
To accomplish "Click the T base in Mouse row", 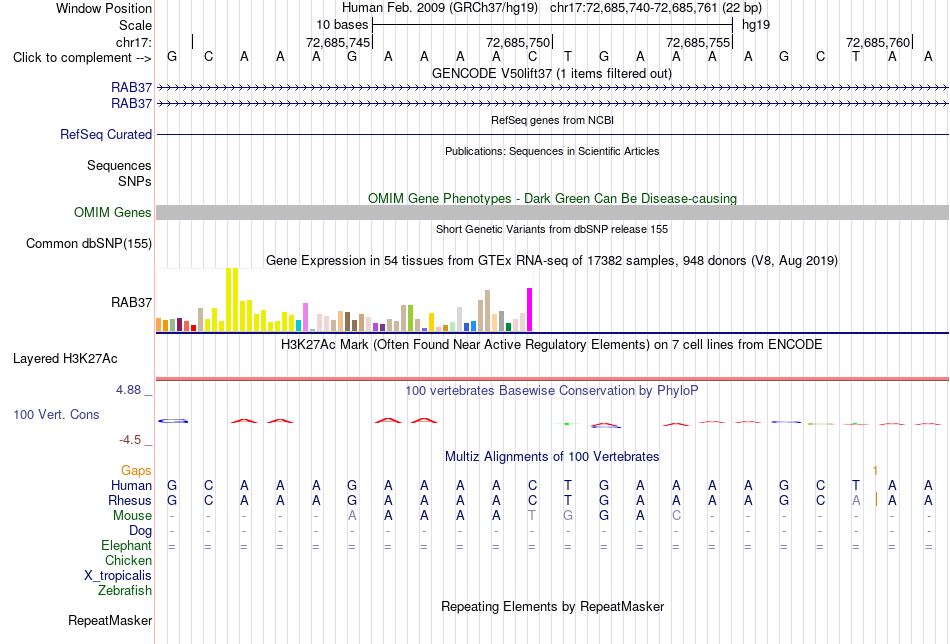I will coord(532,516).
